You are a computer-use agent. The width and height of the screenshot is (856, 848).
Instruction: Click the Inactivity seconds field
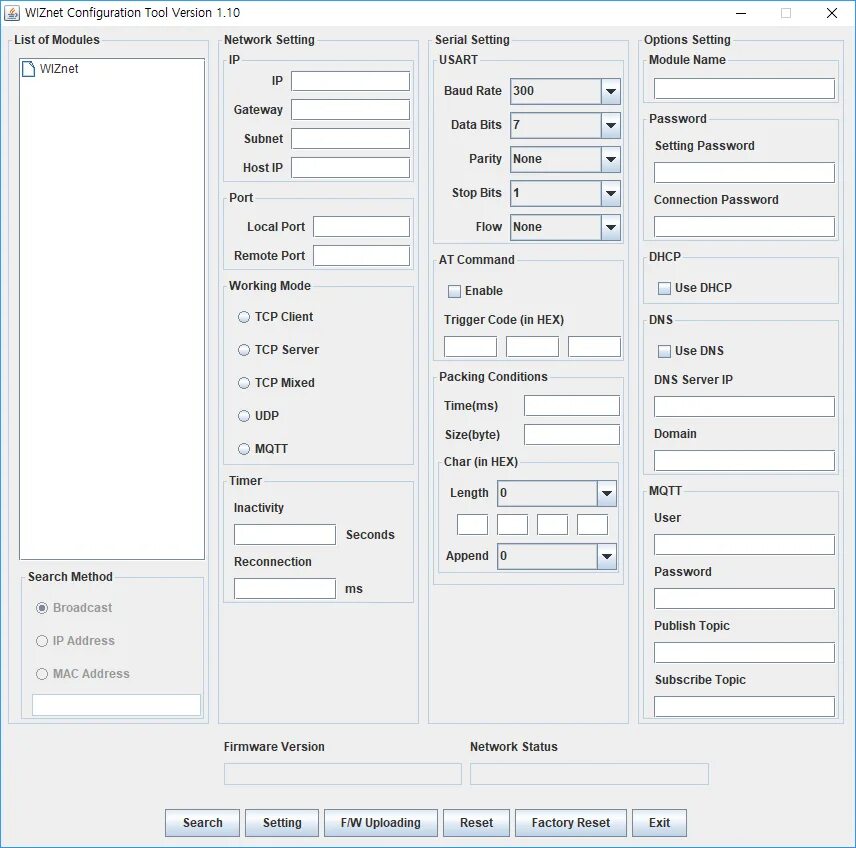[x=285, y=535]
